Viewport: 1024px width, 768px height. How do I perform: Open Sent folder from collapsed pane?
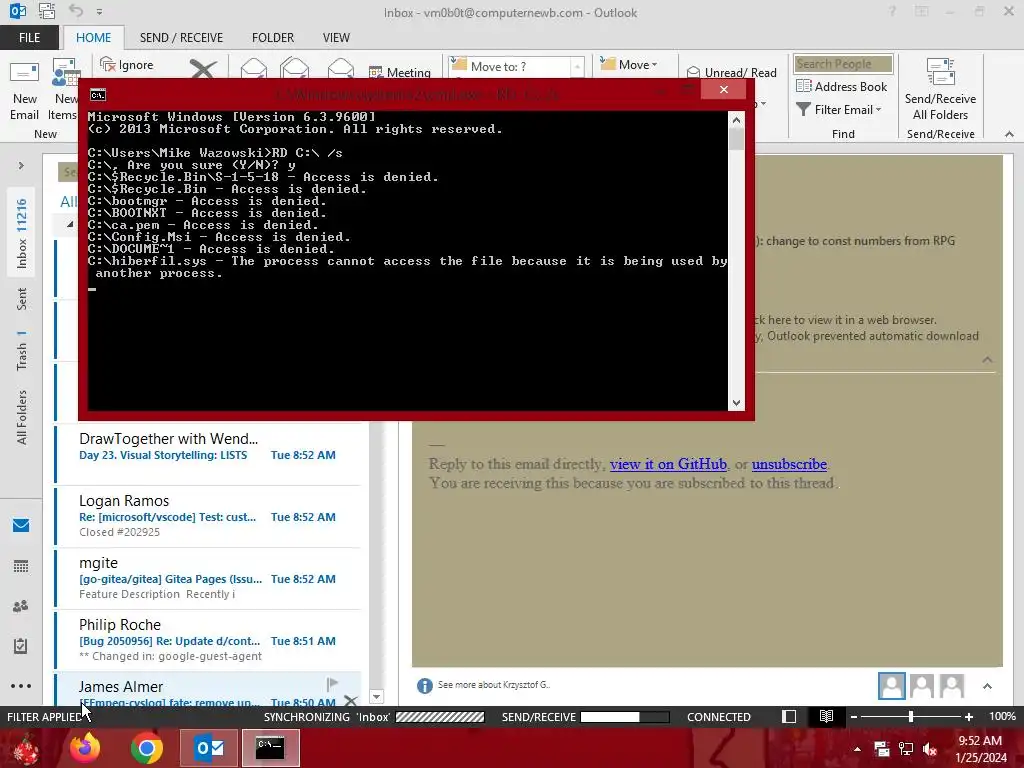point(22,298)
